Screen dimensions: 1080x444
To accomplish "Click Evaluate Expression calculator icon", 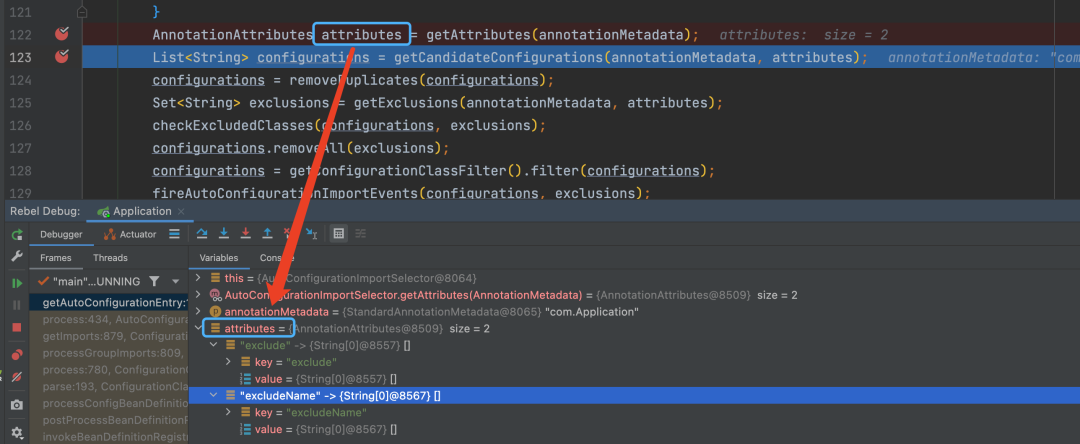I will coord(338,234).
